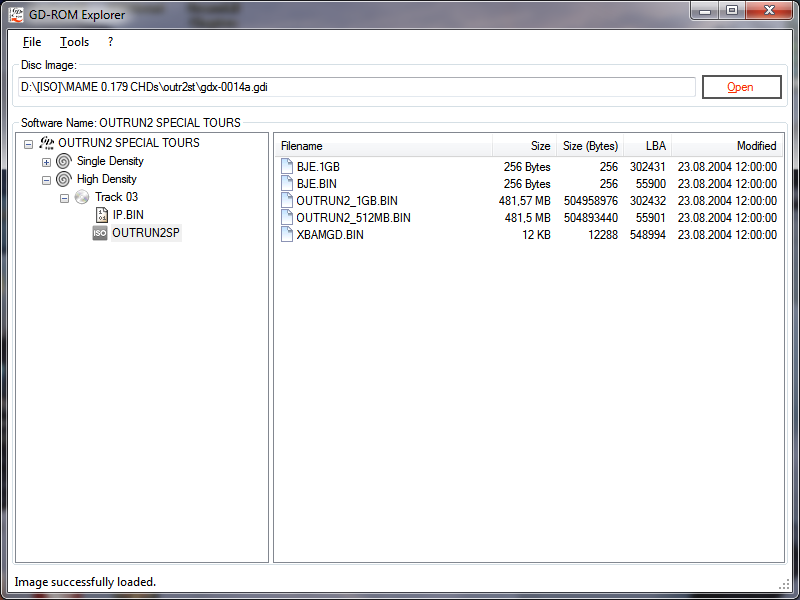Click the 481,57 MB size cell
The image size is (800, 600).
pyautogui.click(x=524, y=201)
